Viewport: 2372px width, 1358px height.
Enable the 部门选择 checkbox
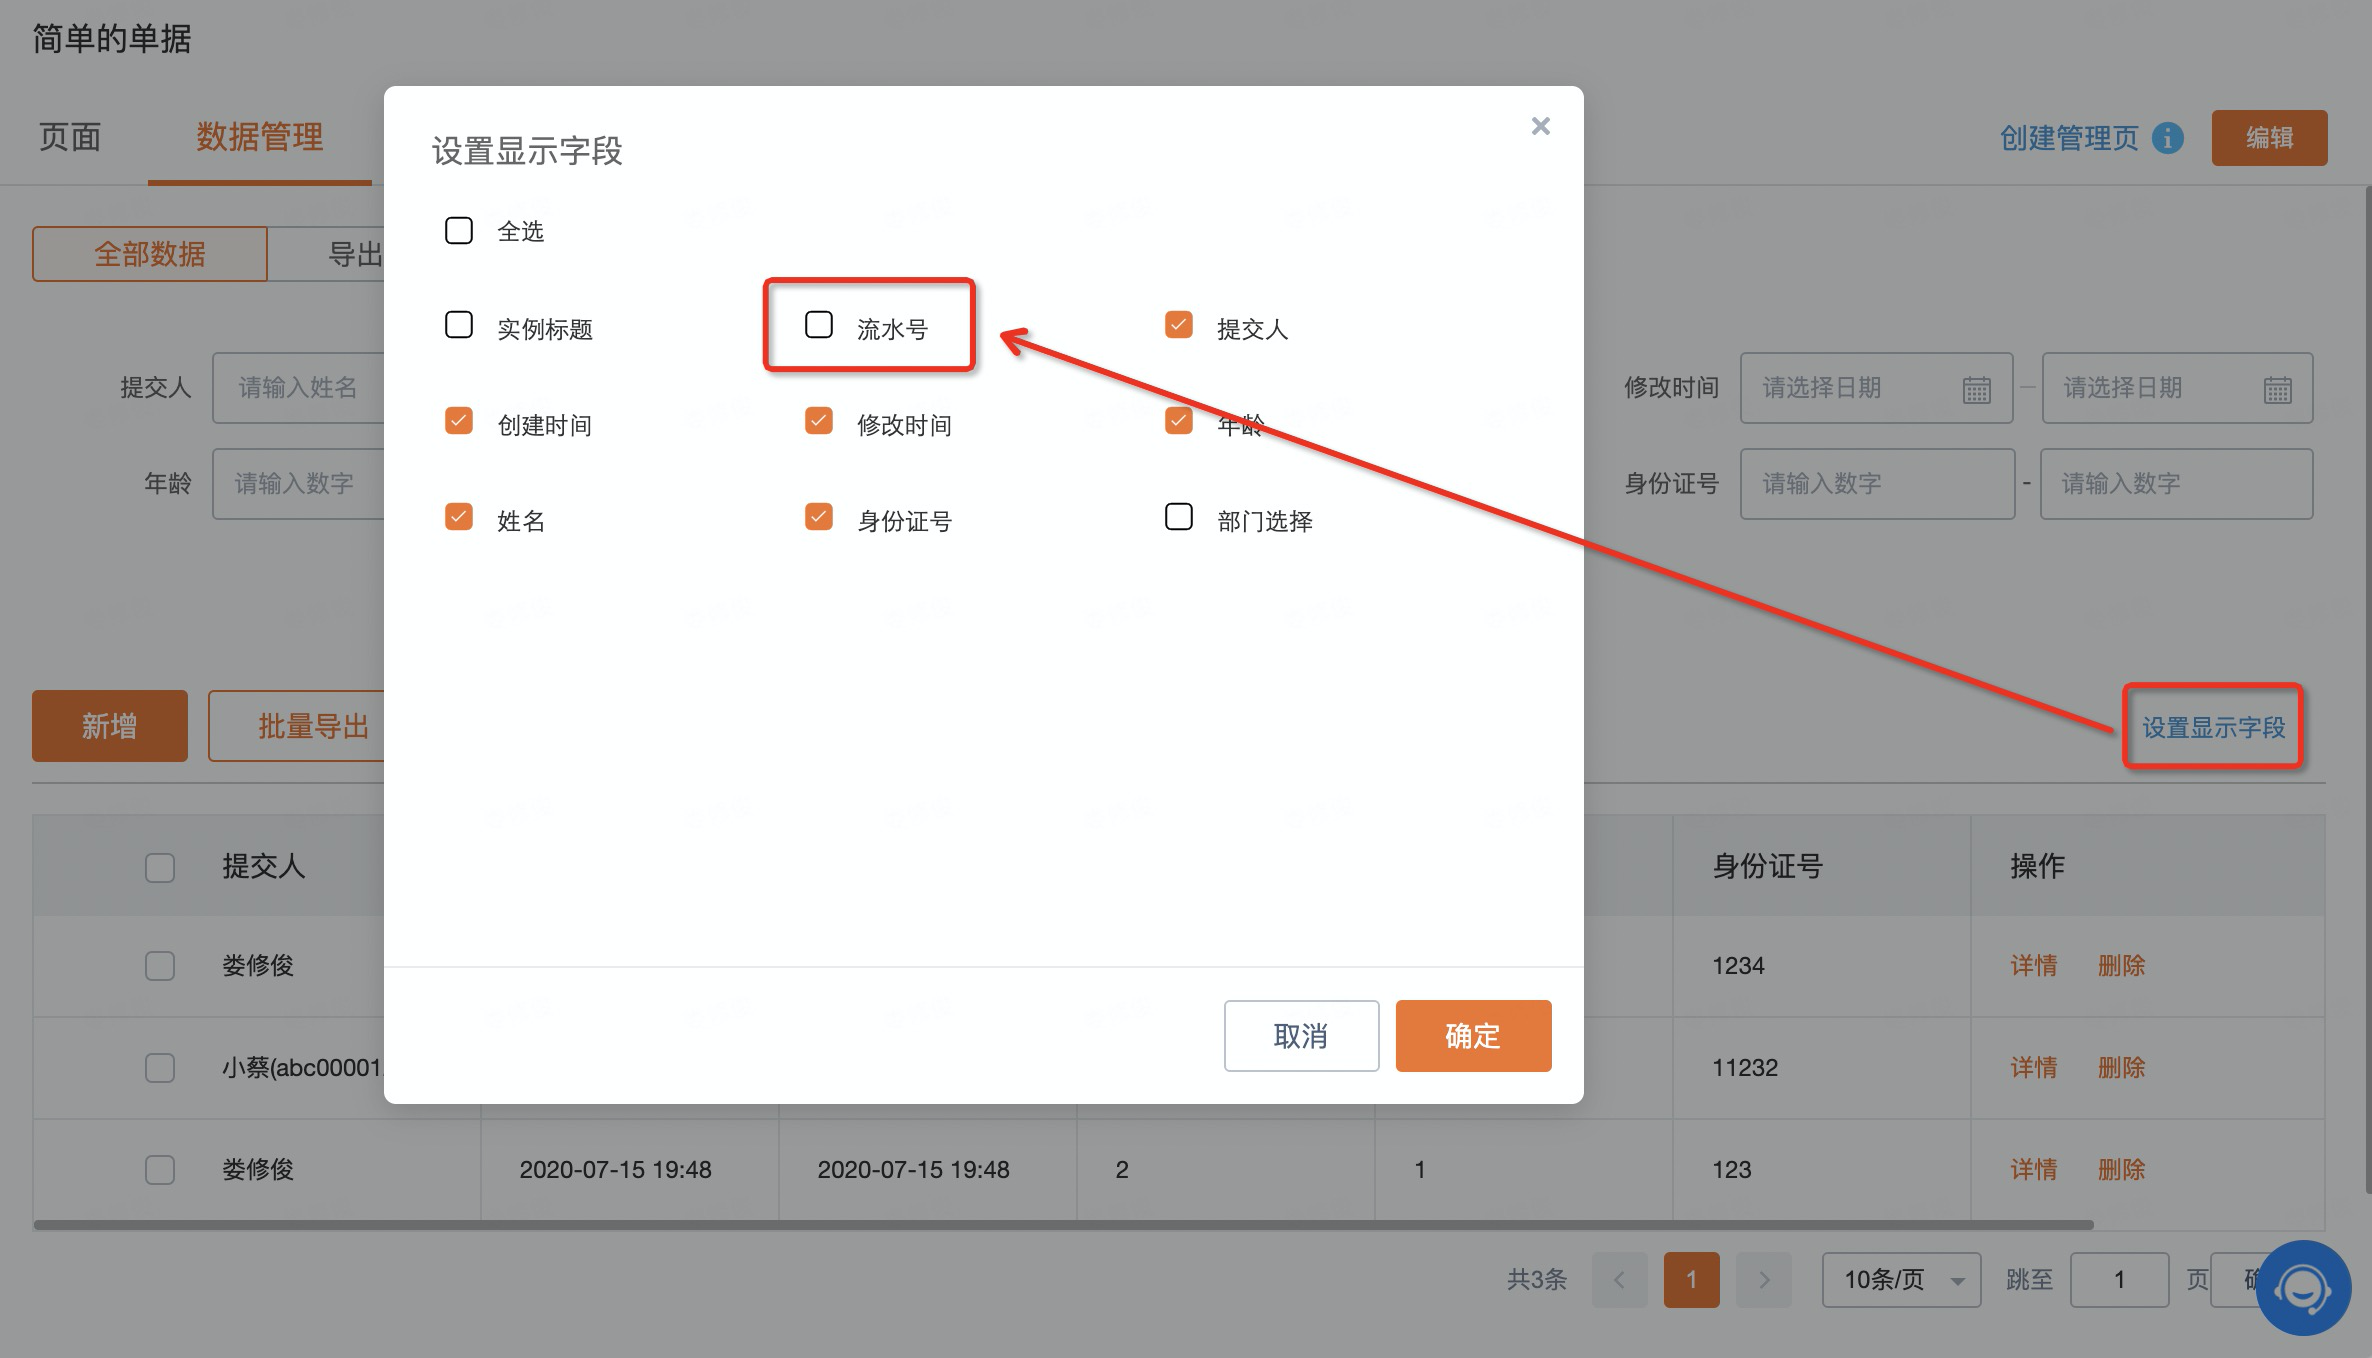coord(1179,517)
